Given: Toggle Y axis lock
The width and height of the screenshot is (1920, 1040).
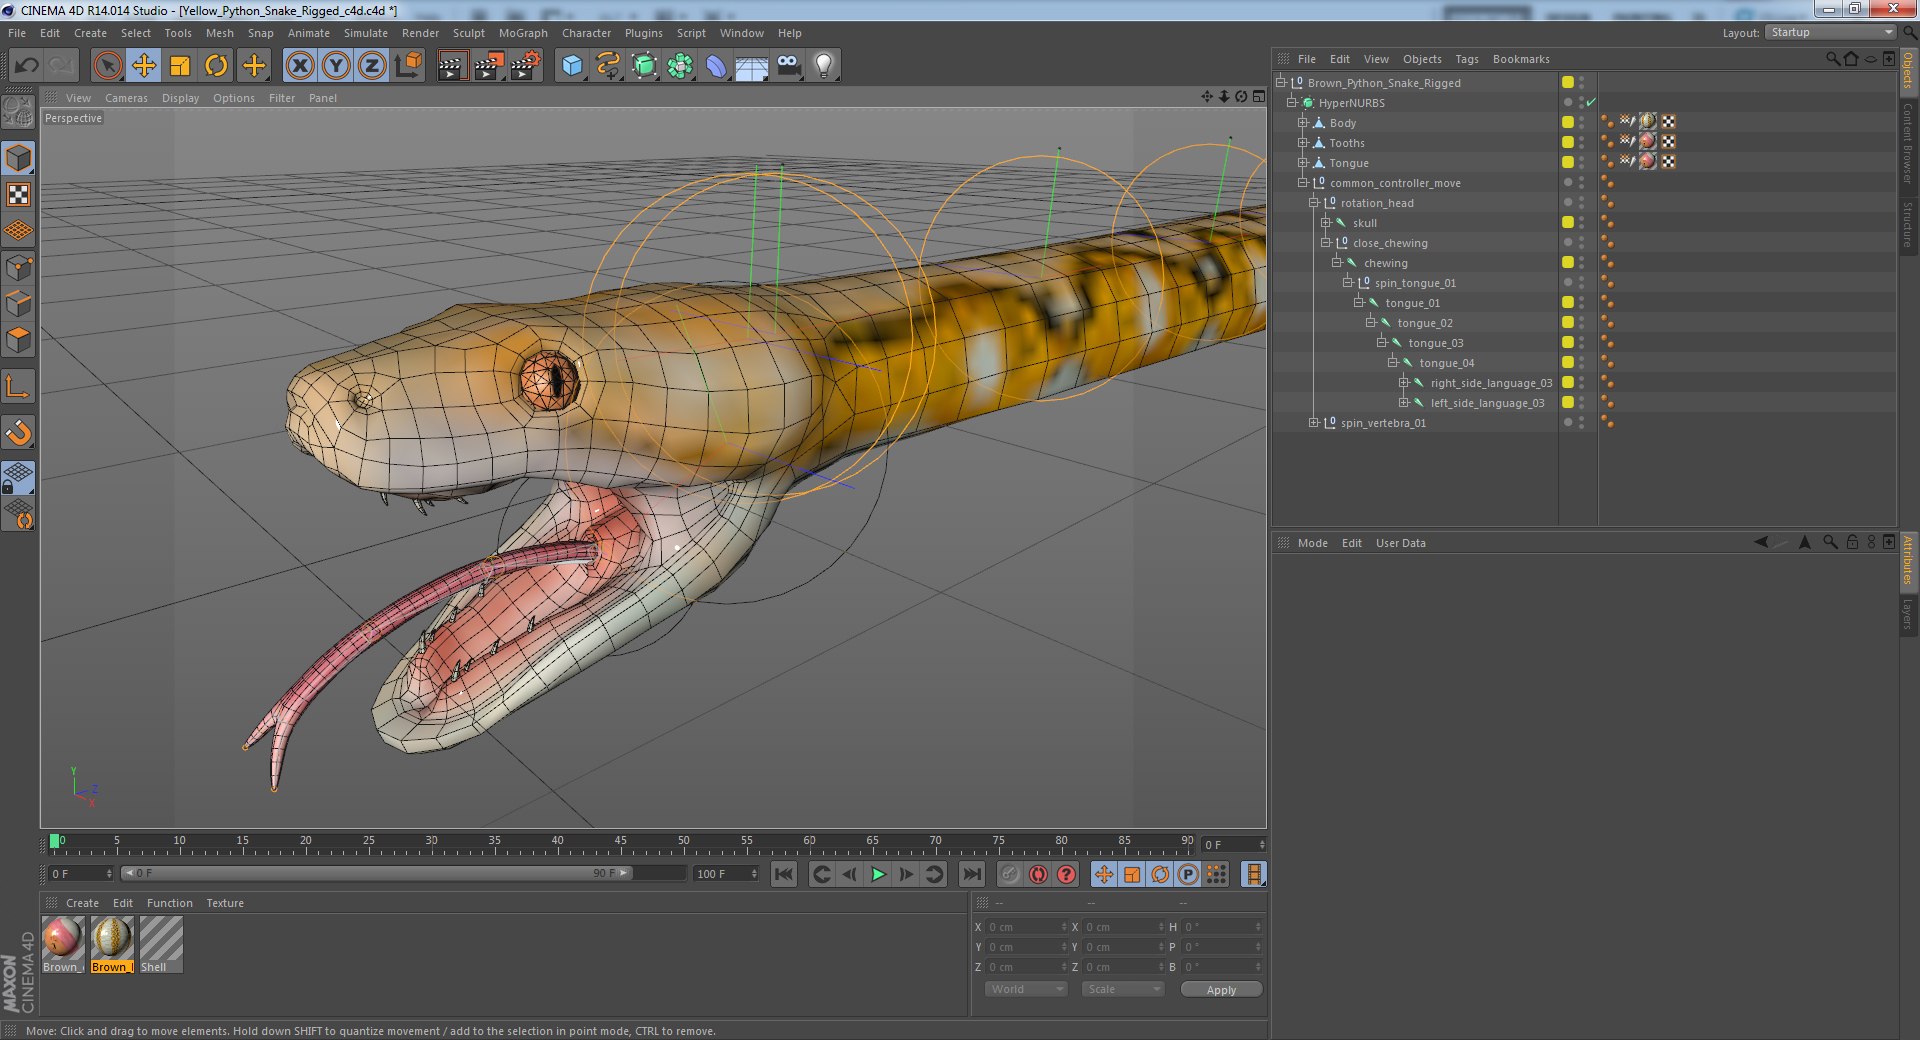Looking at the screenshot, I should pyautogui.click(x=336, y=66).
